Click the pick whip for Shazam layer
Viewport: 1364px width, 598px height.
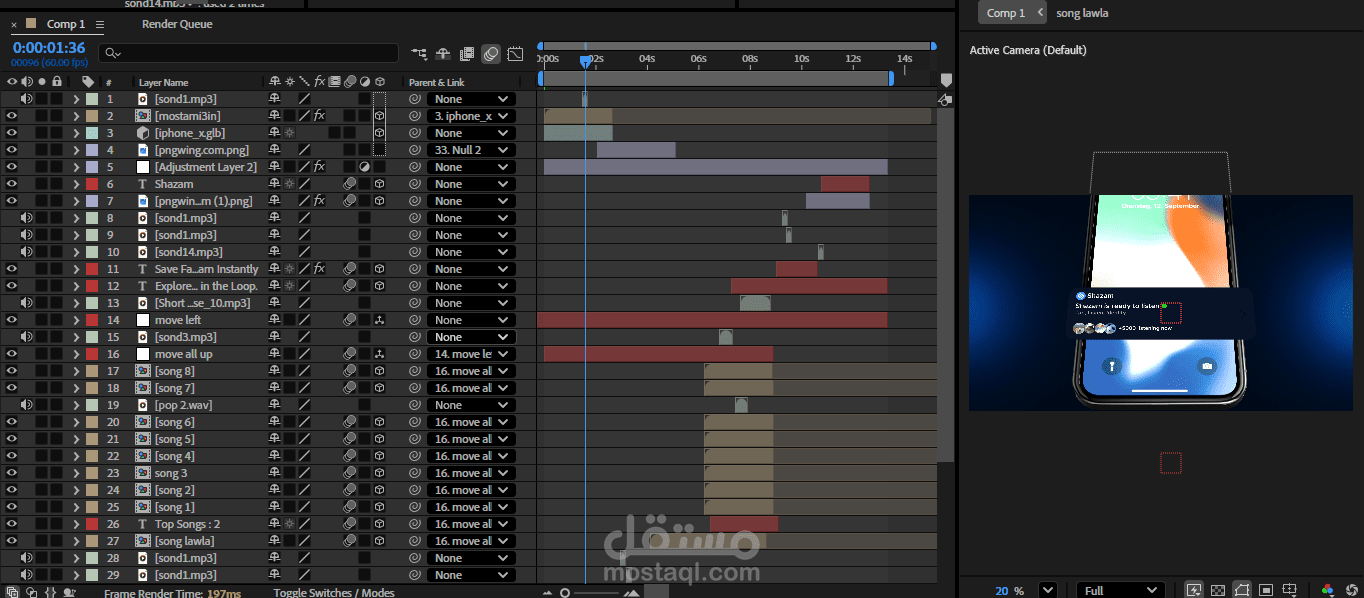point(414,184)
